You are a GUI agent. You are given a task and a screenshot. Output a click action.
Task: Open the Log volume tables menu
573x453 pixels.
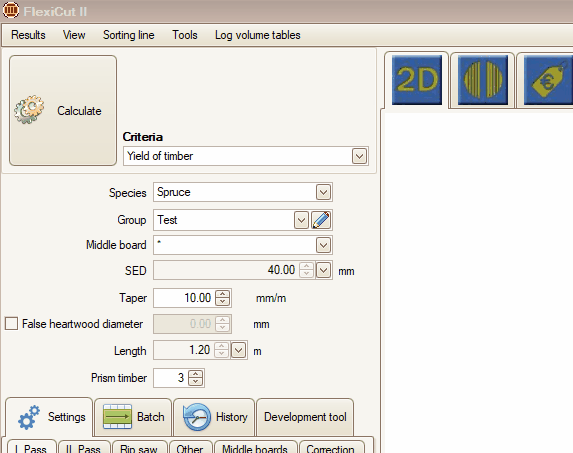point(258,35)
